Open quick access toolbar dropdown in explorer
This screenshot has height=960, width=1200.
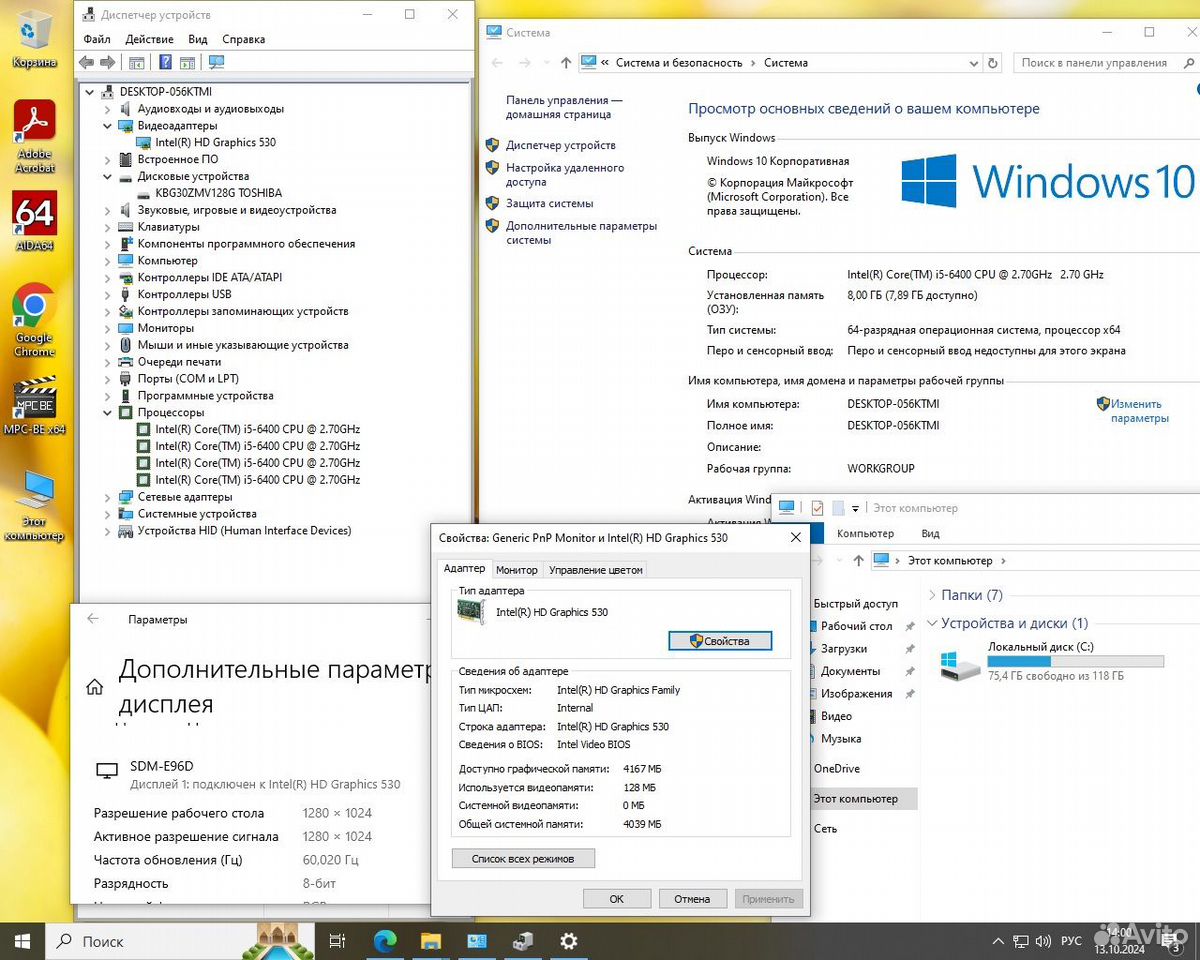click(857, 508)
